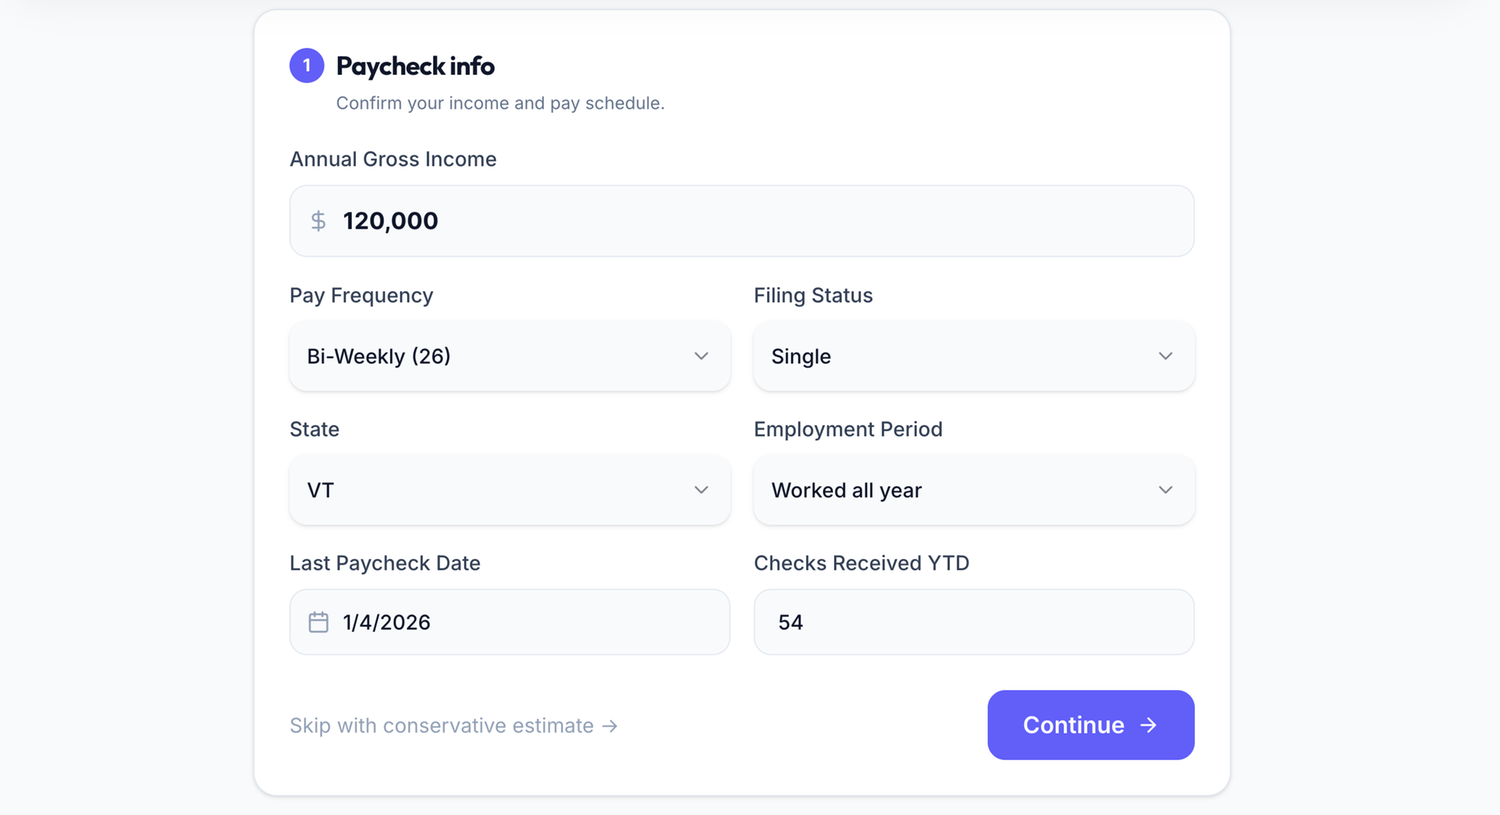
Task: Click the State field label
Action: 314,429
